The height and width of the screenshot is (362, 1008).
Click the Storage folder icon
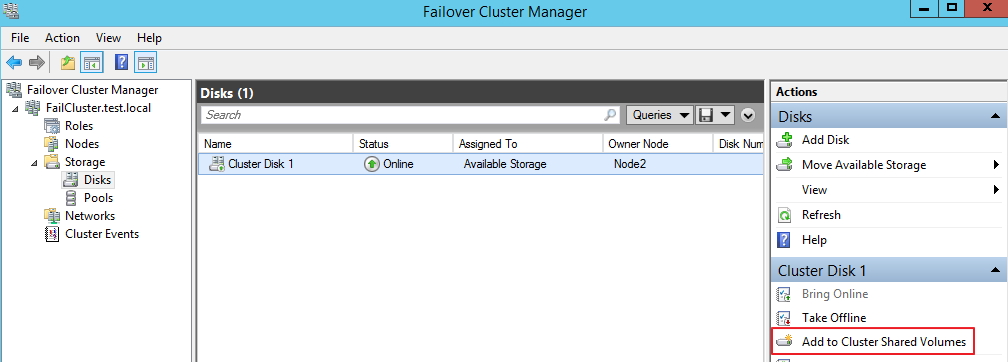[x=52, y=162]
